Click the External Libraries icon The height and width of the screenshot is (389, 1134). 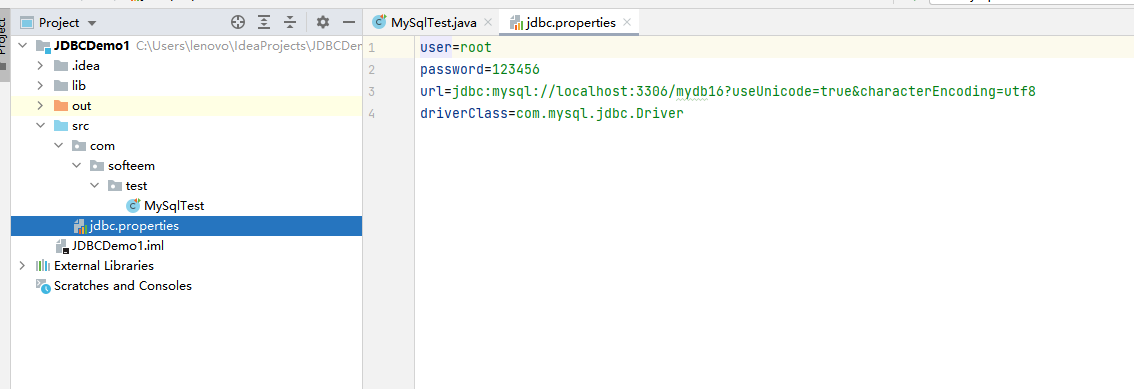(x=43, y=265)
